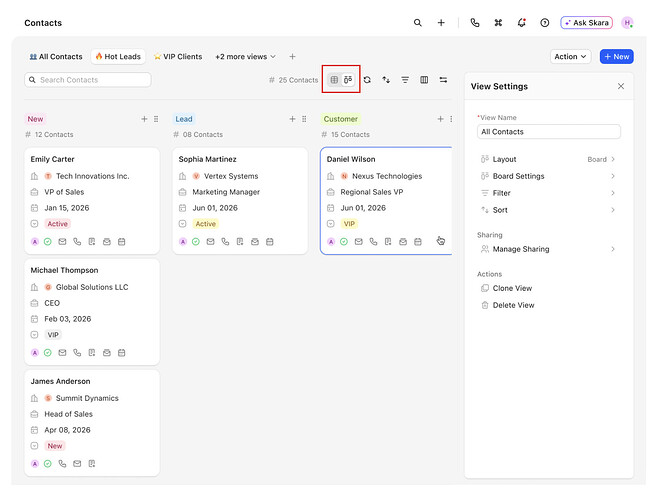The width and height of the screenshot is (653, 500).
Task: Click task checkmark on Emily Carter card
Action: coord(47,241)
